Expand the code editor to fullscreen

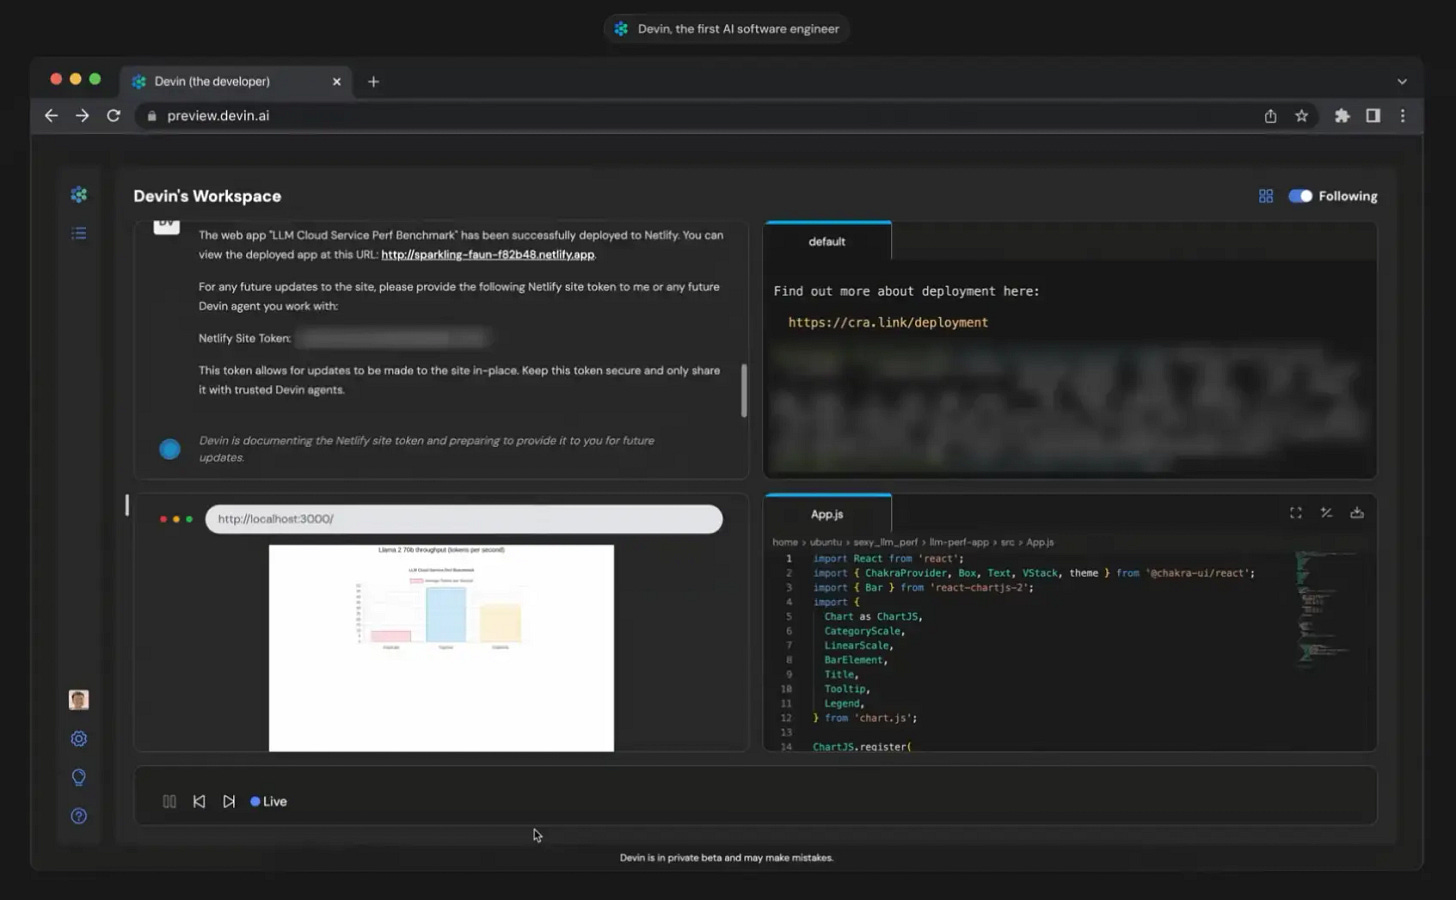pyautogui.click(x=1296, y=513)
